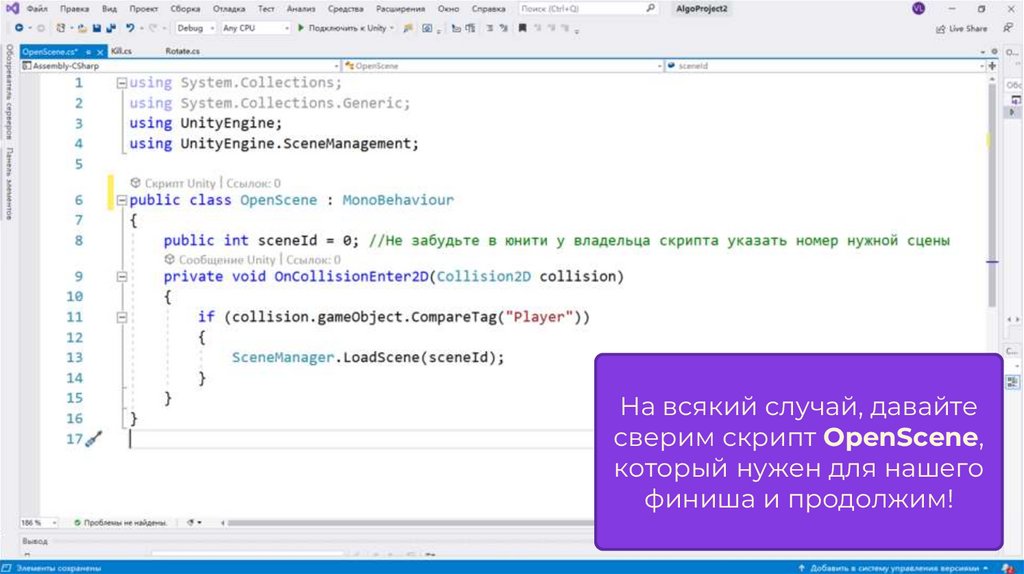Click the notifications icon in status bar
The height and width of the screenshot is (574, 1024).
1010,567
